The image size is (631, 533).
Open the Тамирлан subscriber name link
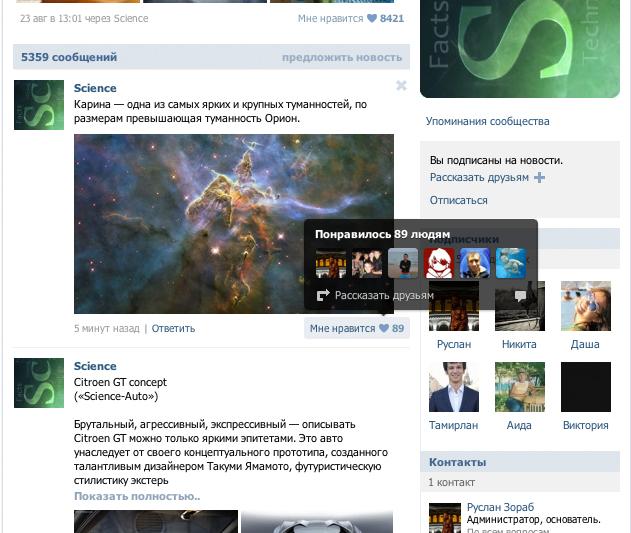(454, 425)
